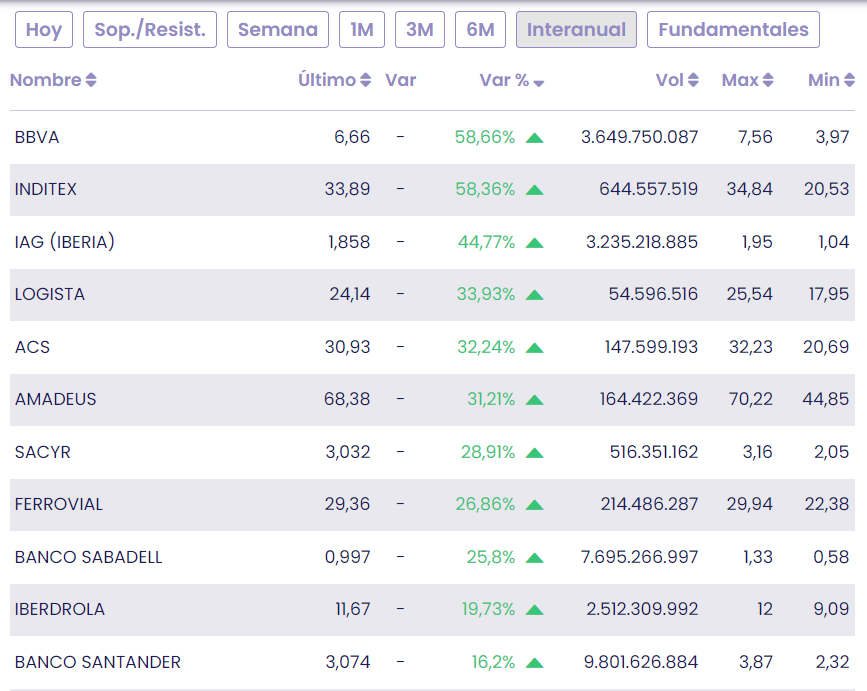Viewport: 867px width, 691px height.
Task: Select the Semana period tab
Action: 278,30
